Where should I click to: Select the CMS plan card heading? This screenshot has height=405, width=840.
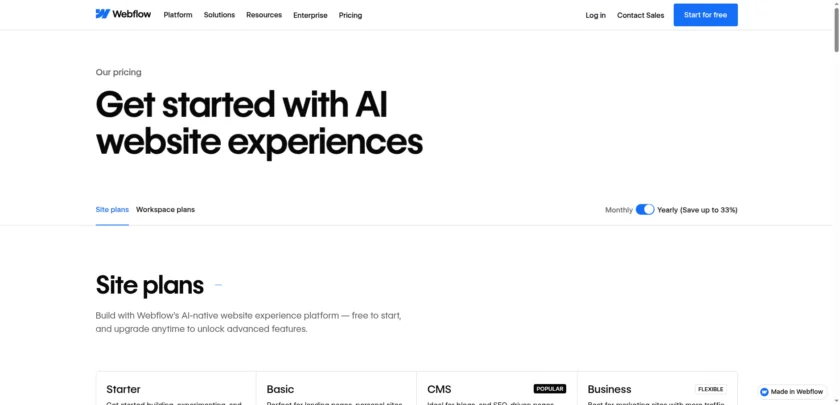tap(439, 389)
